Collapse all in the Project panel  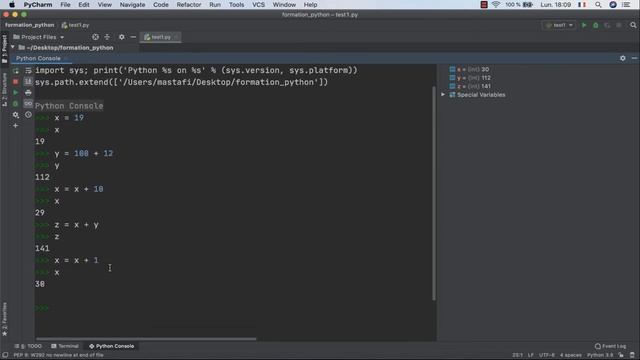[107, 37]
